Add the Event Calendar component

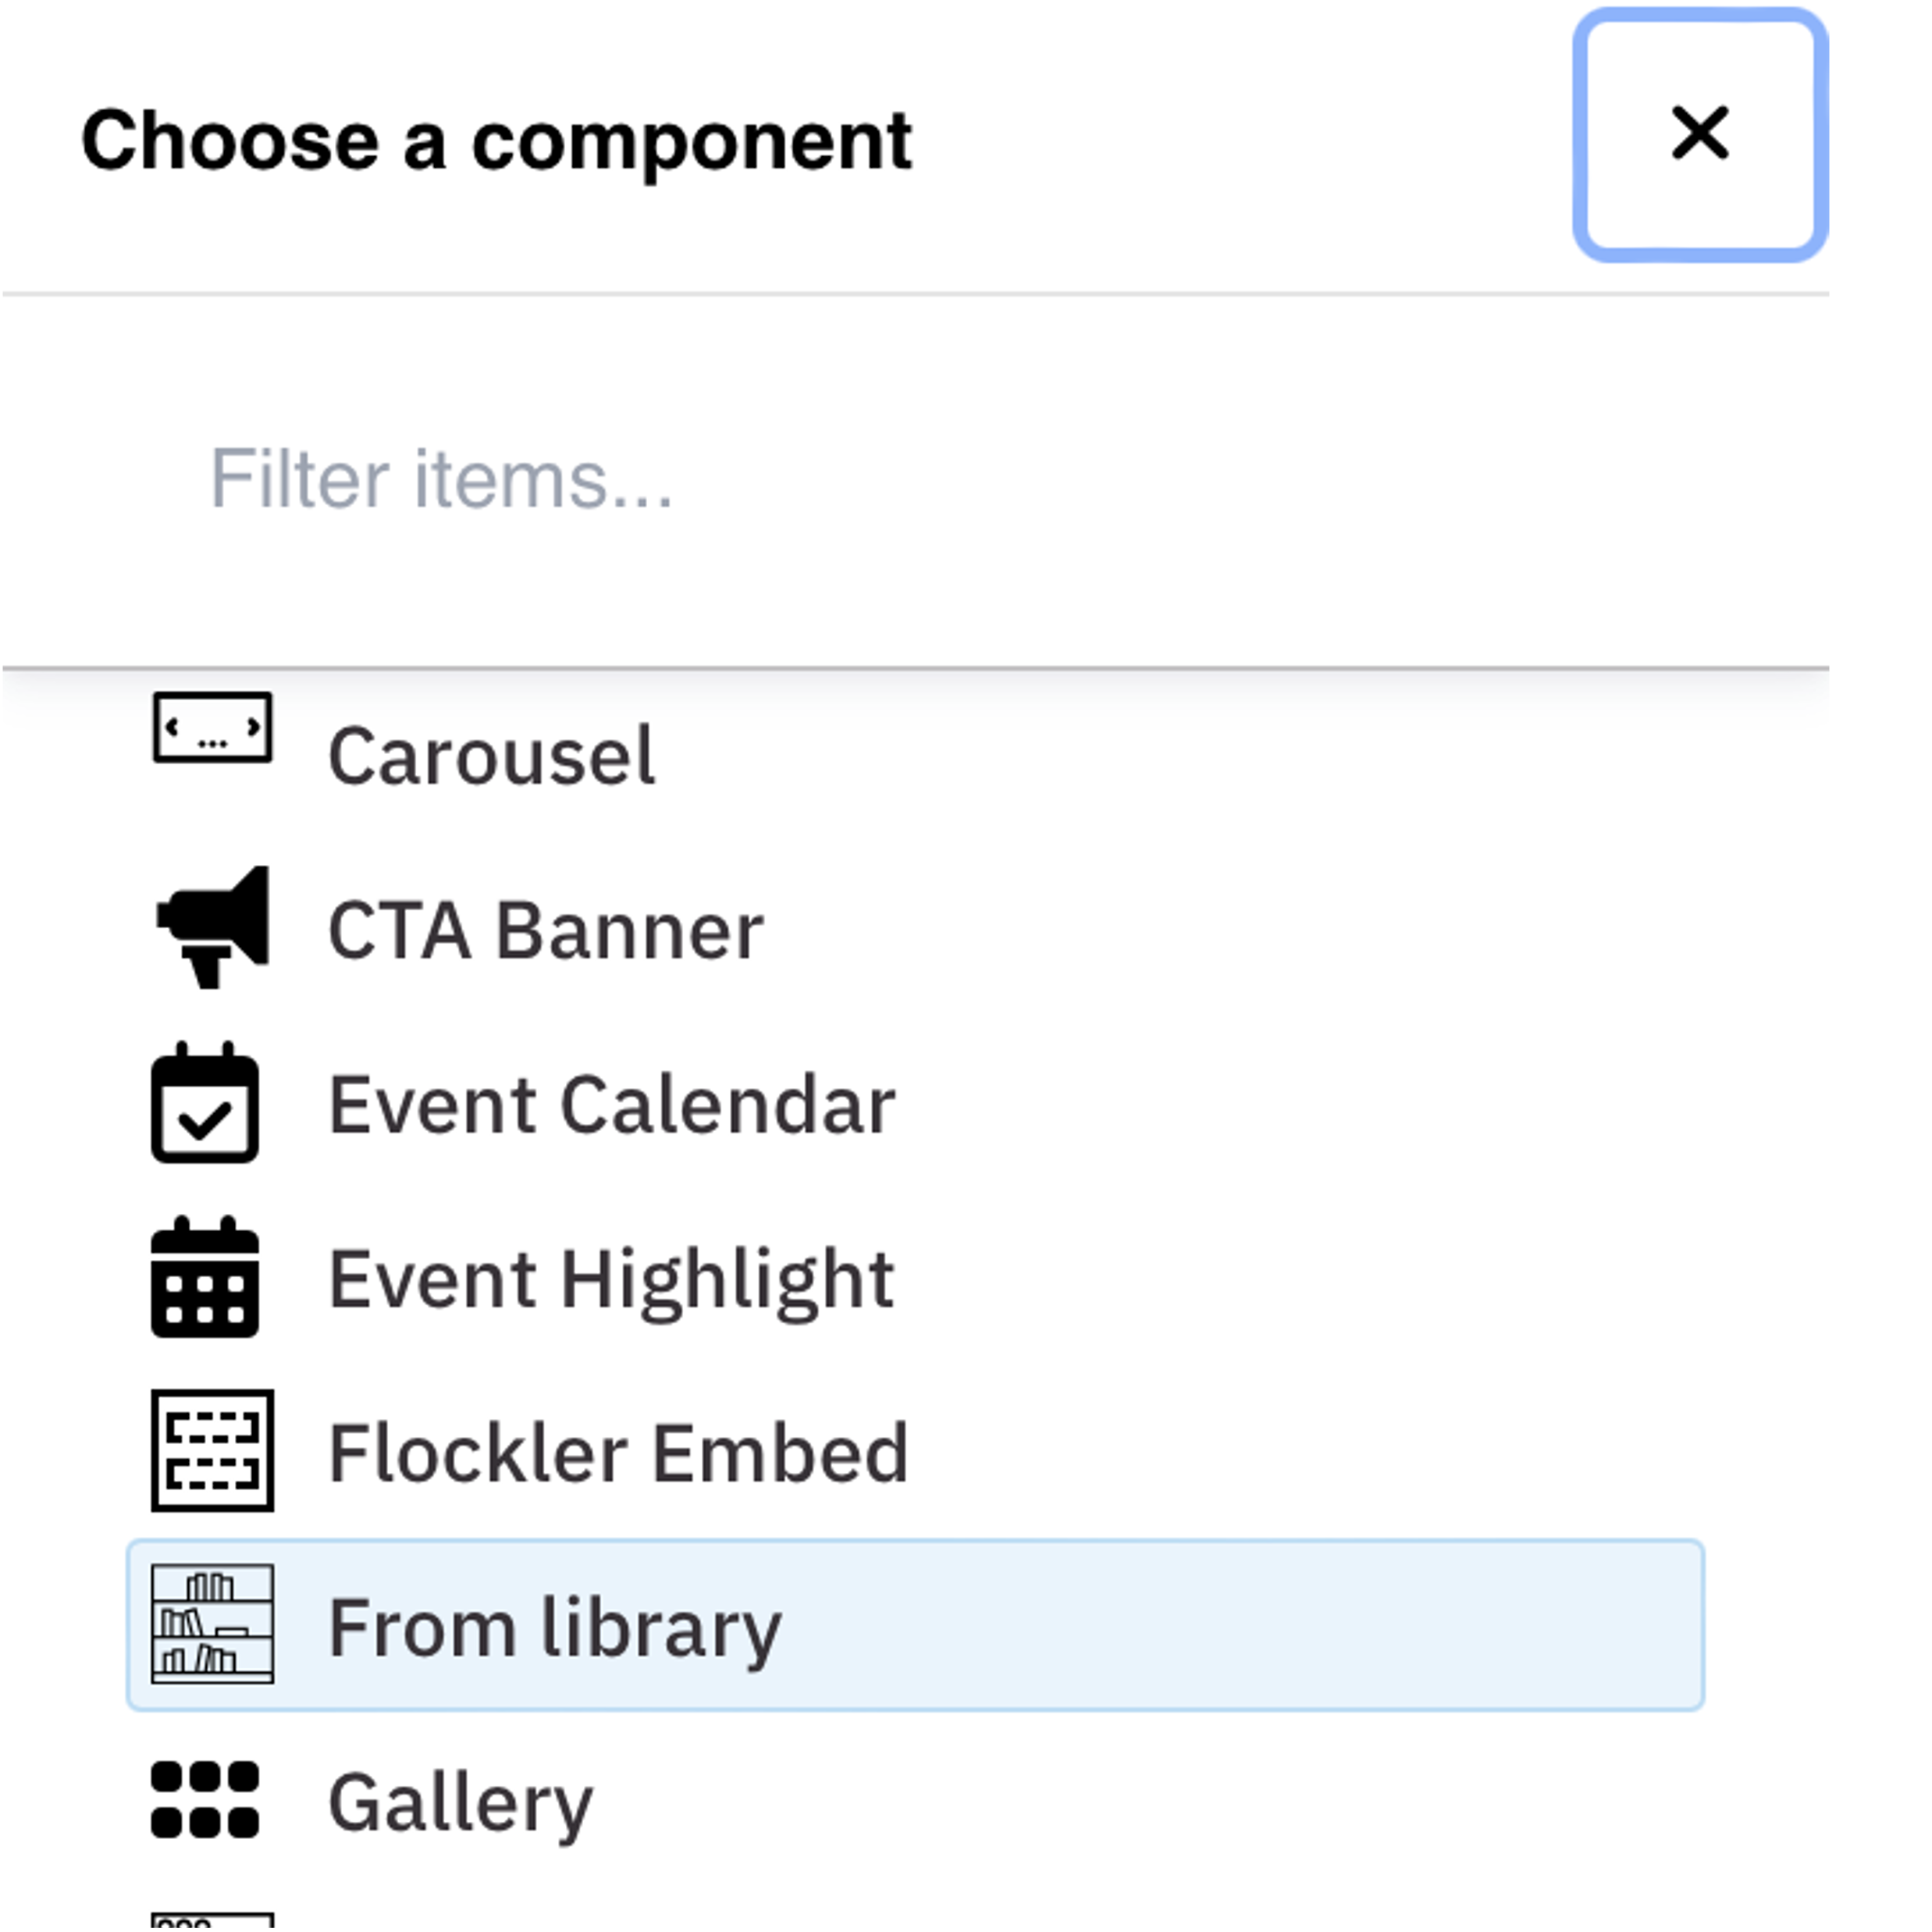pyautogui.click(x=612, y=1105)
